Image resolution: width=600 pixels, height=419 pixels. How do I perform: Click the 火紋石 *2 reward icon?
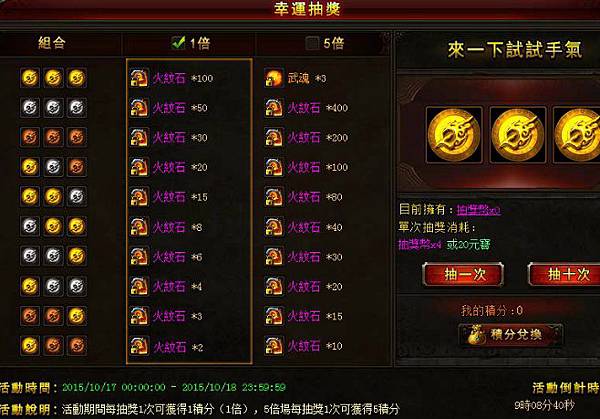(139, 346)
